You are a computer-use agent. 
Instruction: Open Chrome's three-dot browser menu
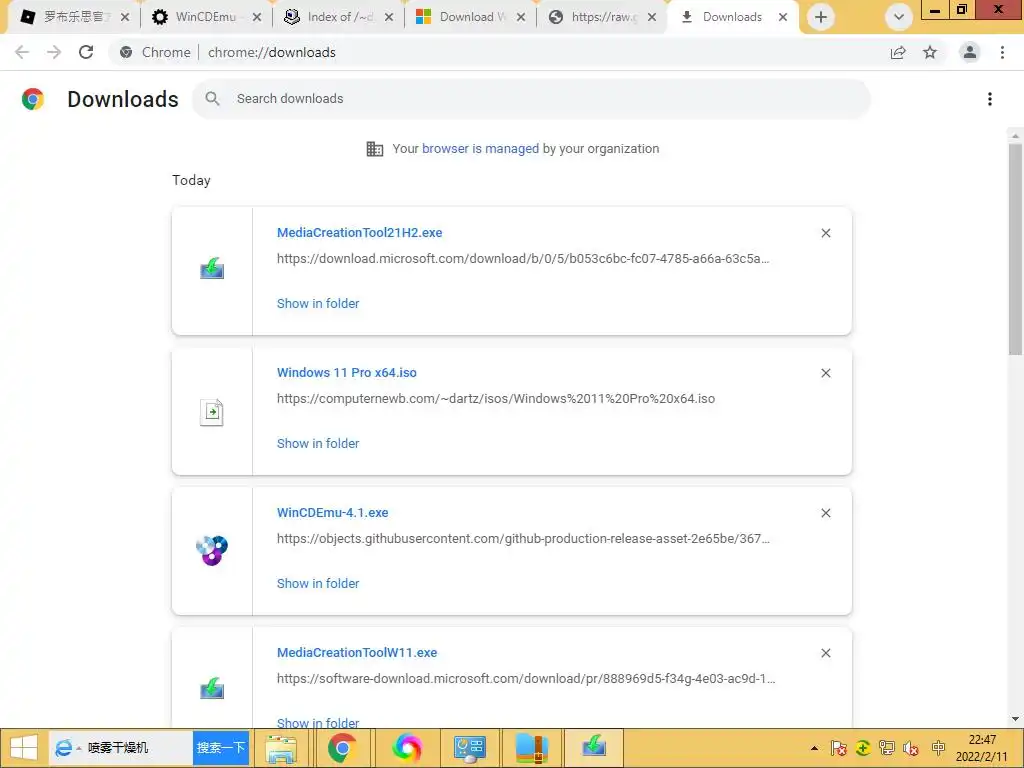point(1002,52)
